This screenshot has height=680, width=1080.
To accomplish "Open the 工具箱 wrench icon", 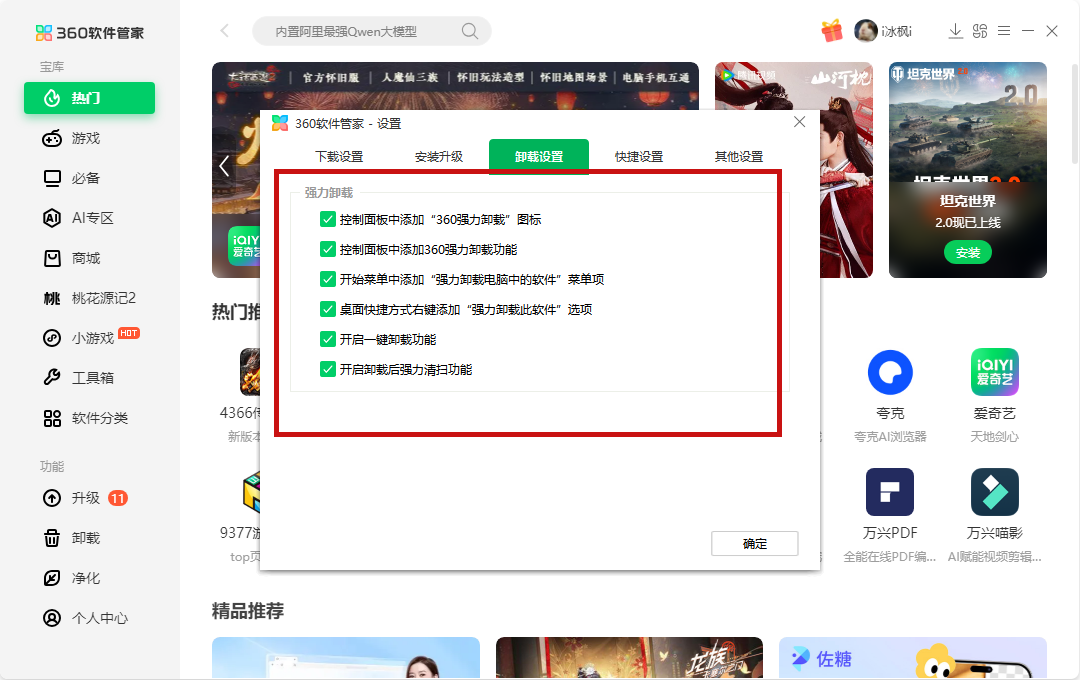I will [52, 378].
